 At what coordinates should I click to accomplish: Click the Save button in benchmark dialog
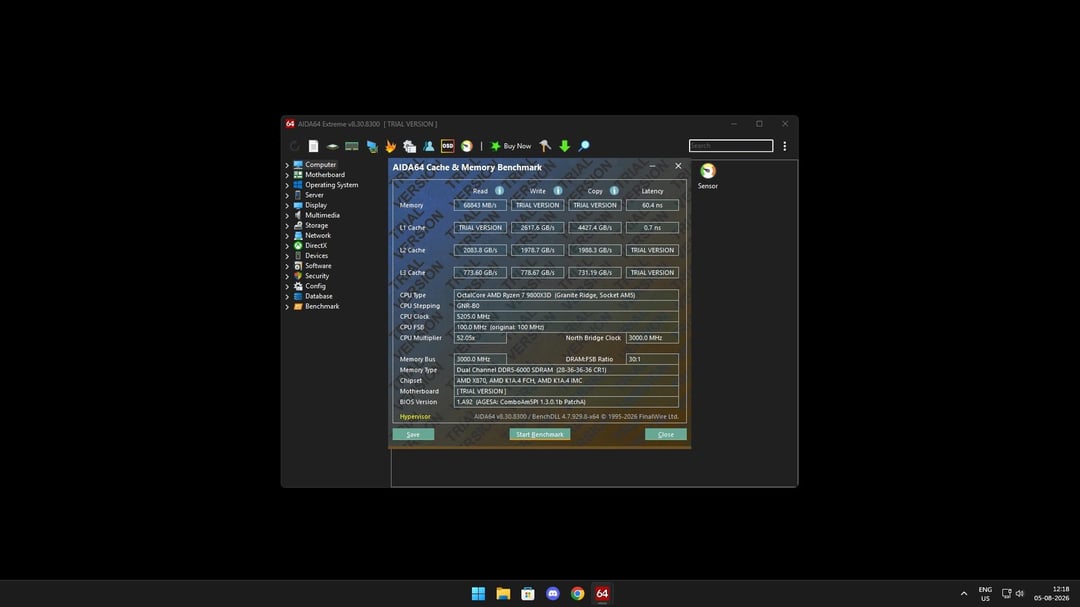click(x=413, y=434)
